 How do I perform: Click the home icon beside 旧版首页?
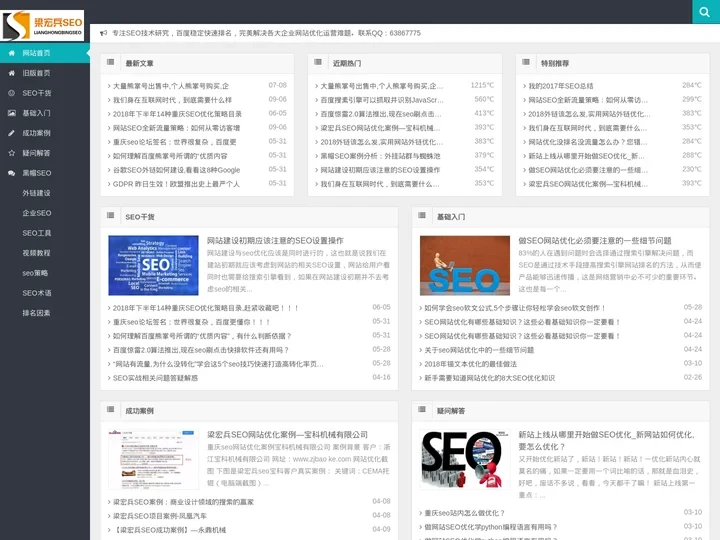click(12, 73)
